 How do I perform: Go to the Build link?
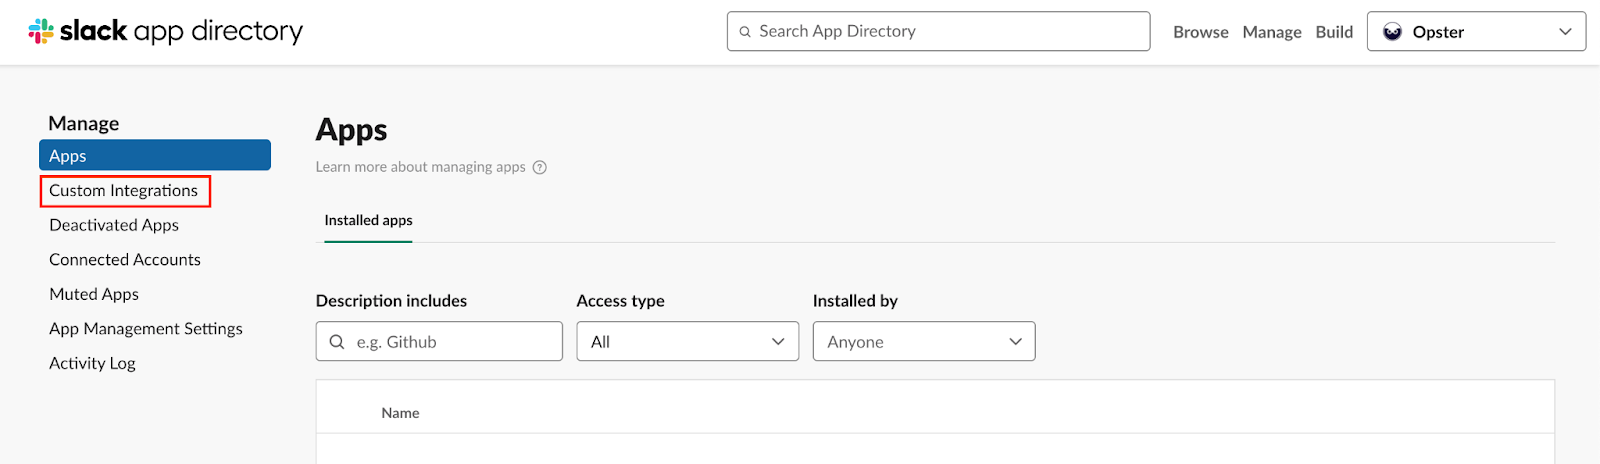(1334, 32)
